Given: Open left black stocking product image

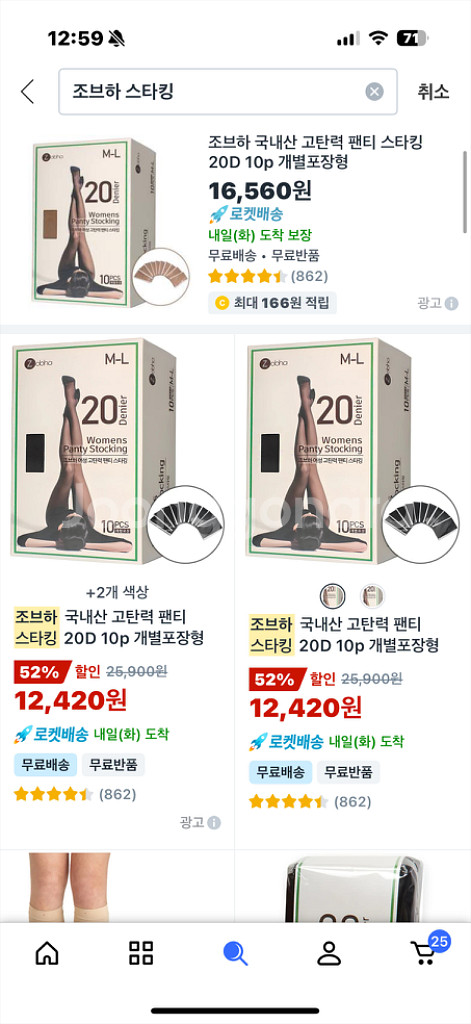Looking at the screenshot, I should tap(116, 452).
